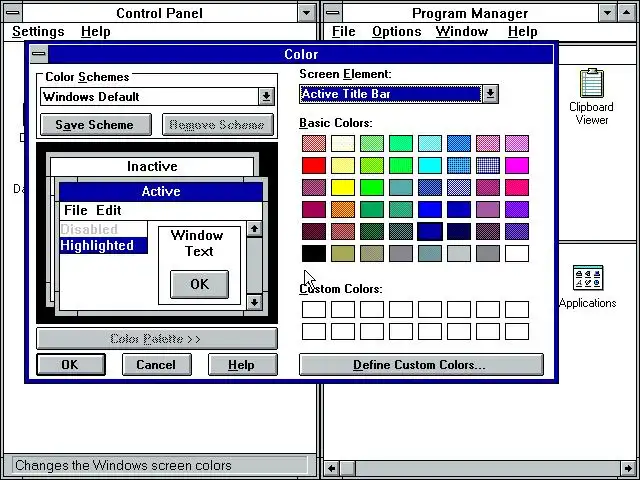The width and height of the screenshot is (640, 480).
Task: Click the Edit menu item in preview
Action: [109, 210]
